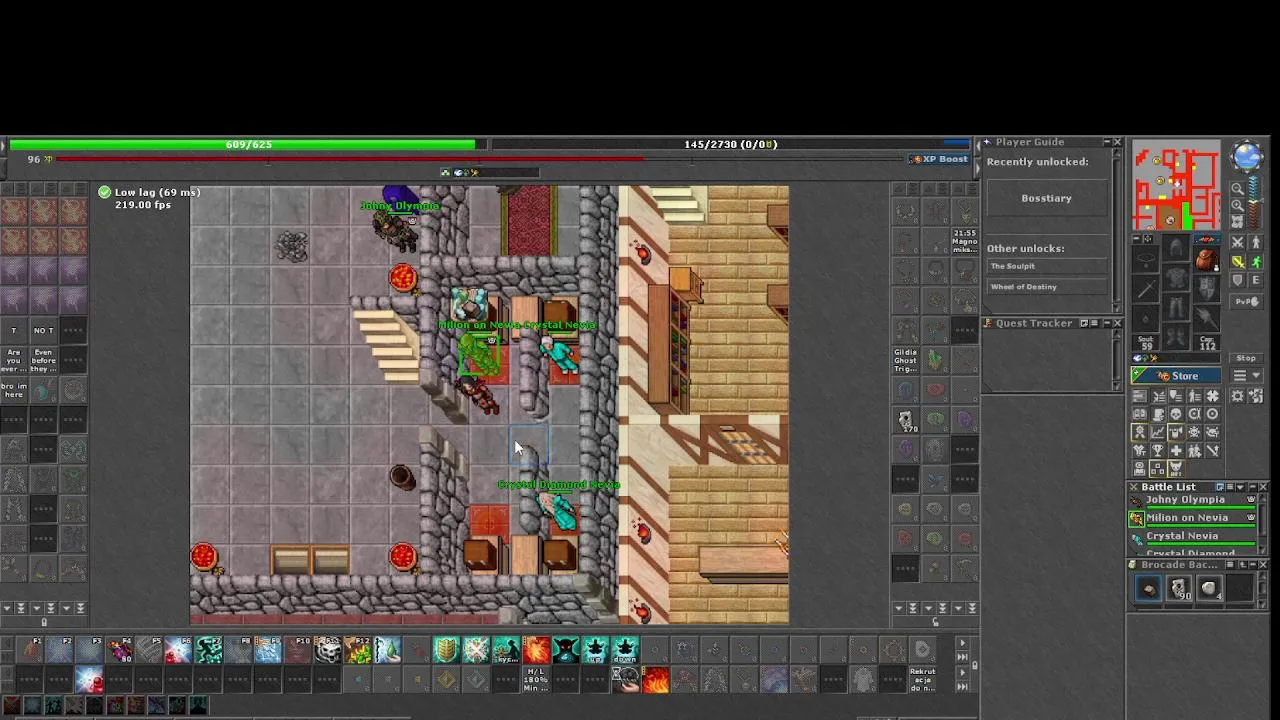Click the Rekrutacja text hotkey

(x=923, y=680)
